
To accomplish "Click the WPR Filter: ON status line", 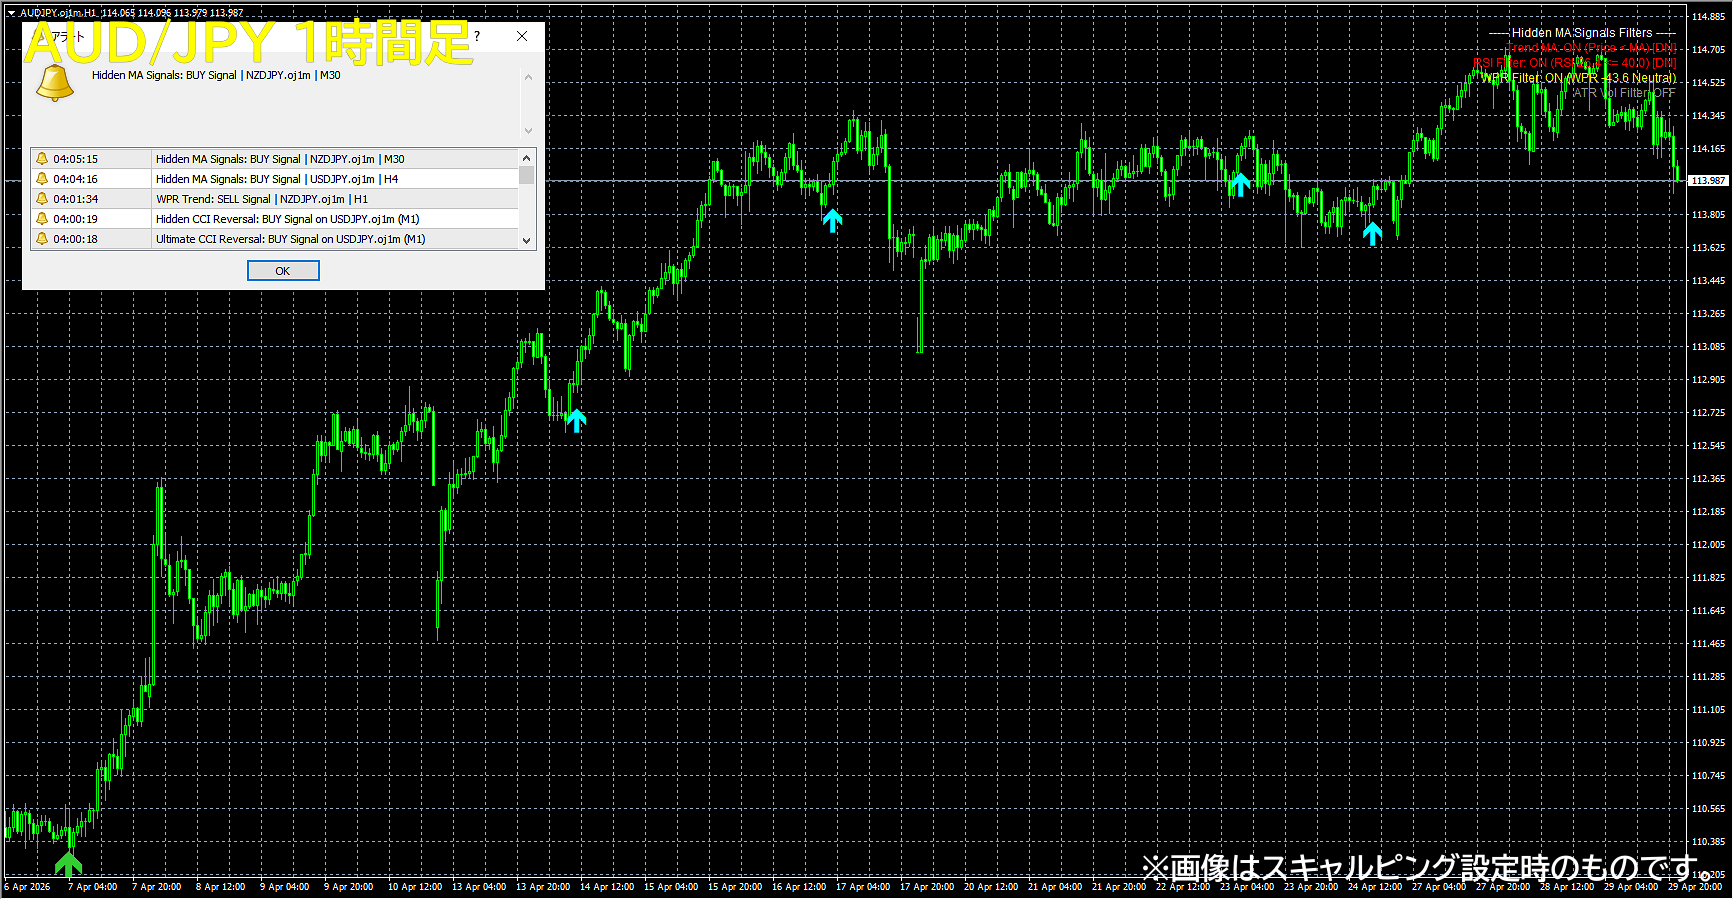I will pyautogui.click(x=1578, y=78).
